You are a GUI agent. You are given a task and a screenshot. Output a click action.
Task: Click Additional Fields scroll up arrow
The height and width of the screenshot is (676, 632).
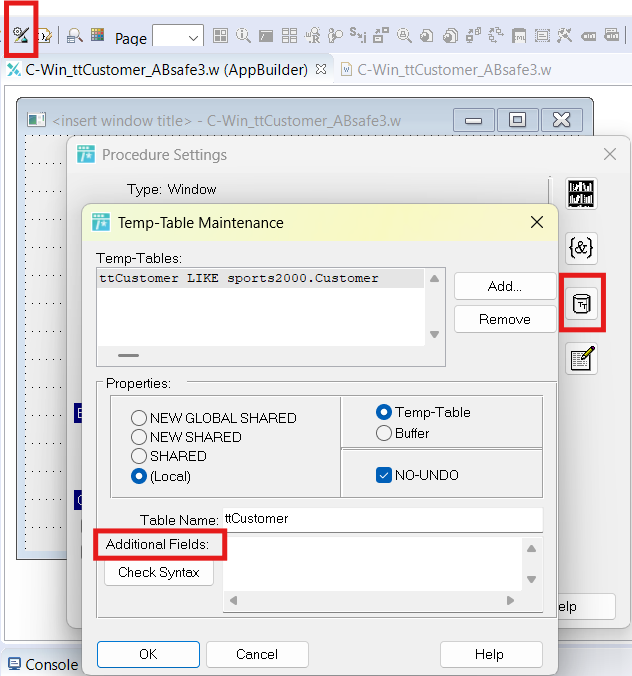532,549
